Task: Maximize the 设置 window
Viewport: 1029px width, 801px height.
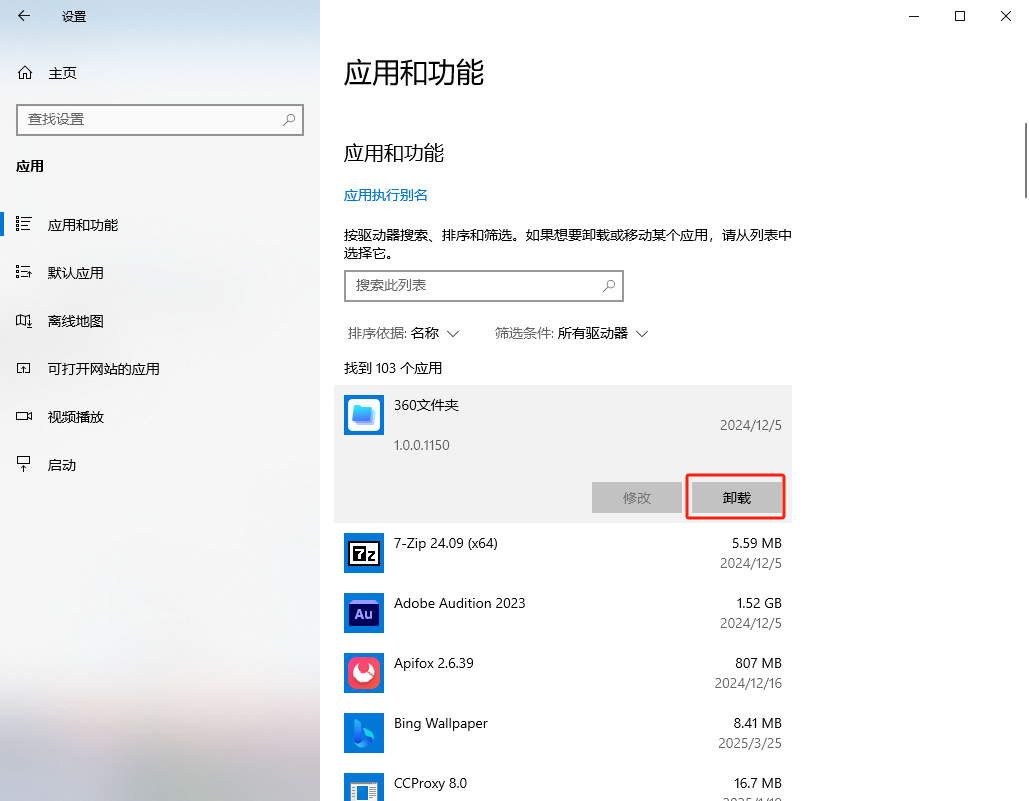Action: tap(959, 16)
